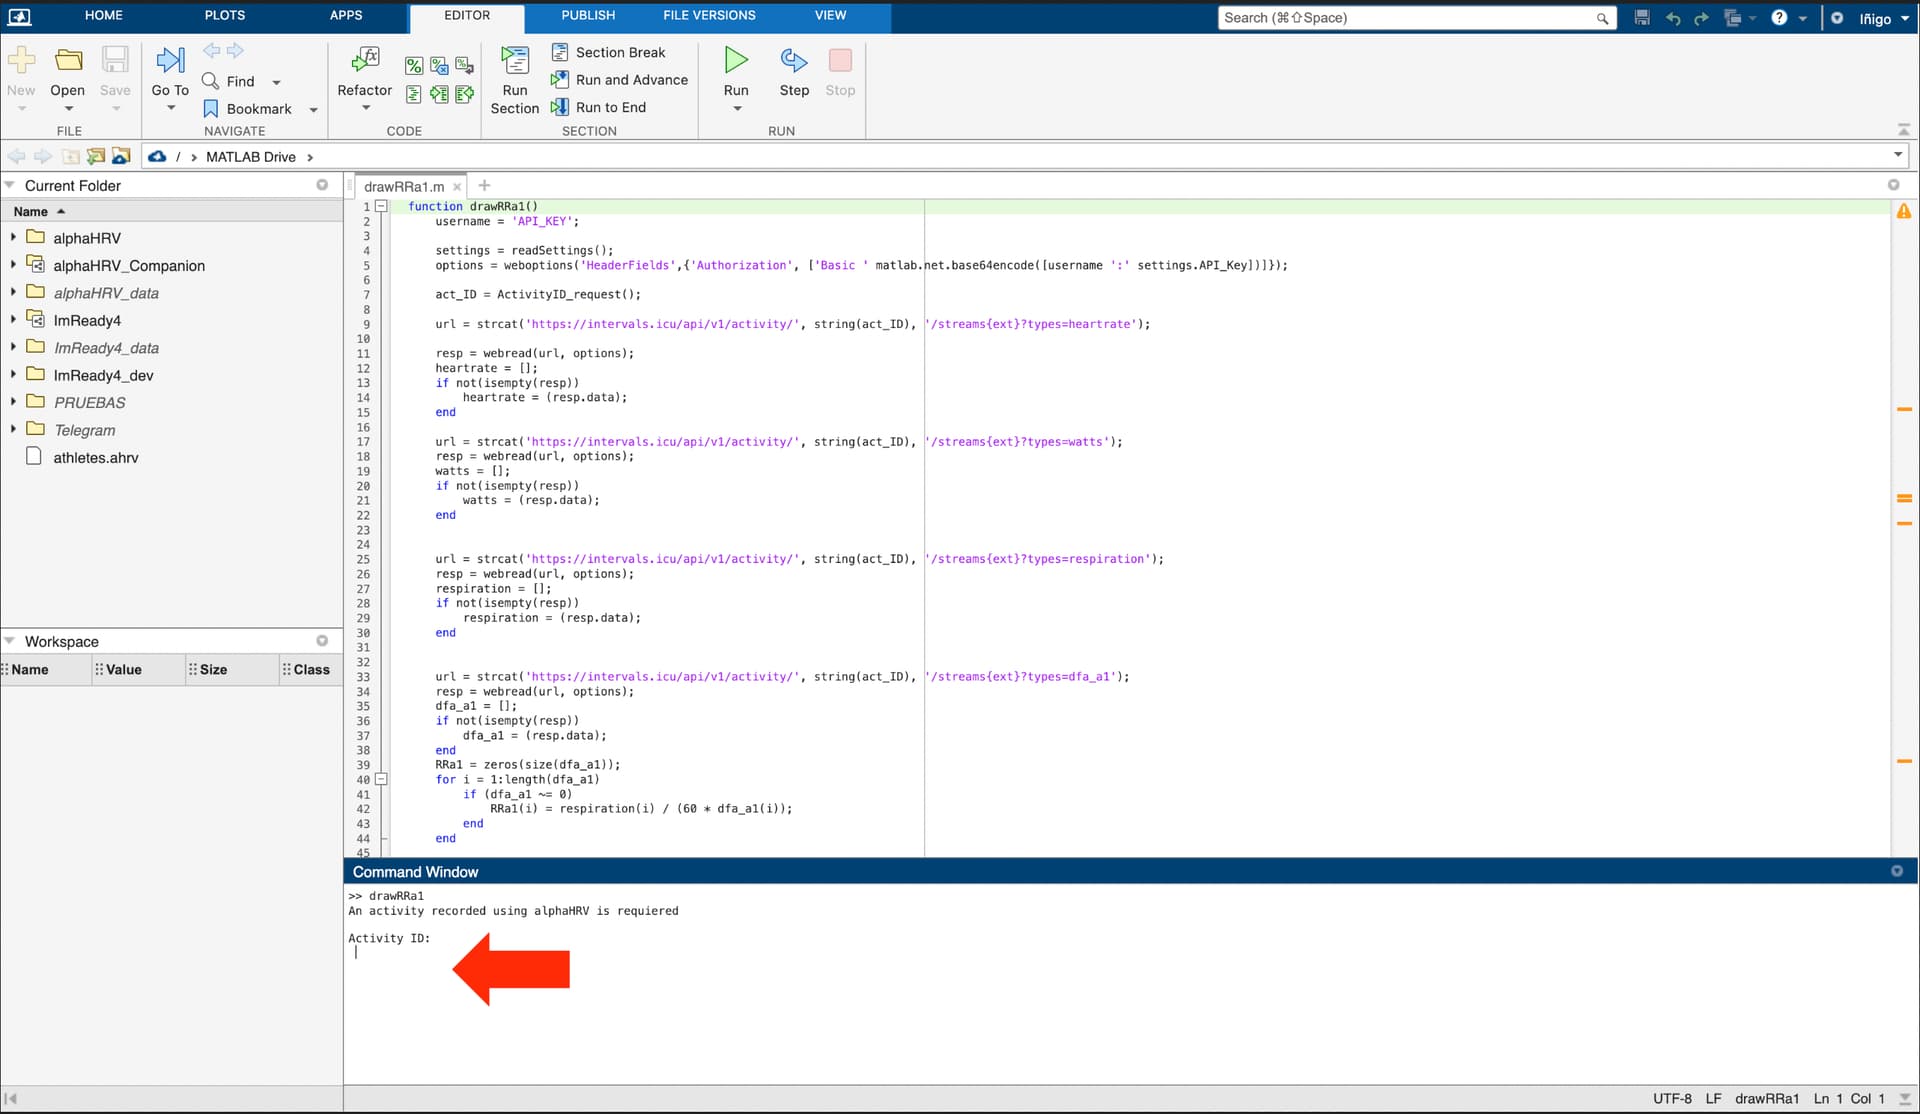1920x1114 pixels.
Task: Click the Run Section icon
Action: coord(515,61)
